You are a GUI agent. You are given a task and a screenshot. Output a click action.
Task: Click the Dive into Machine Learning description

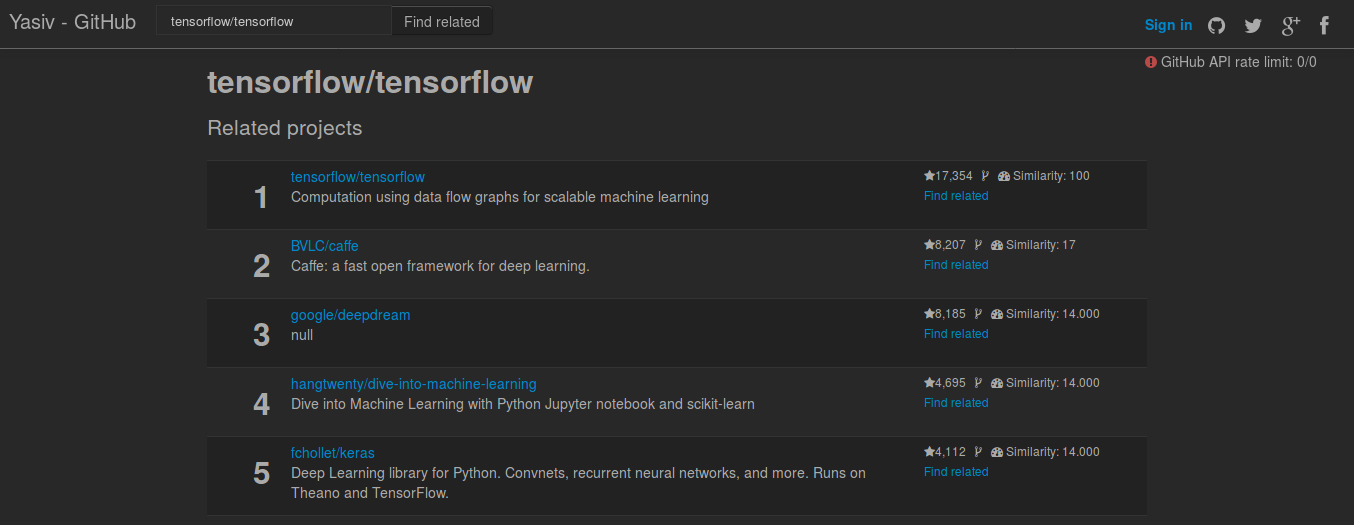coord(523,404)
